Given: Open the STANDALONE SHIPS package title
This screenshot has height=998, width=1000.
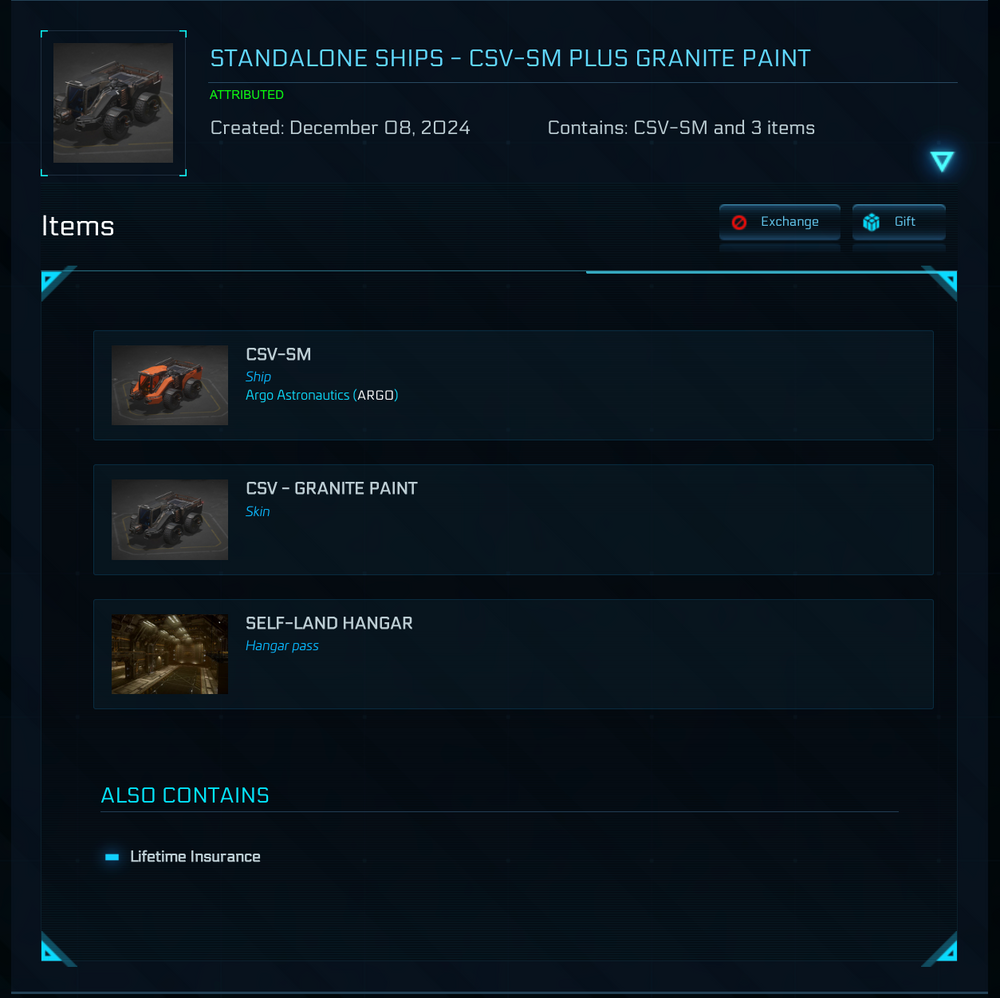Looking at the screenshot, I should pyautogui.click(x=510, y=58).
